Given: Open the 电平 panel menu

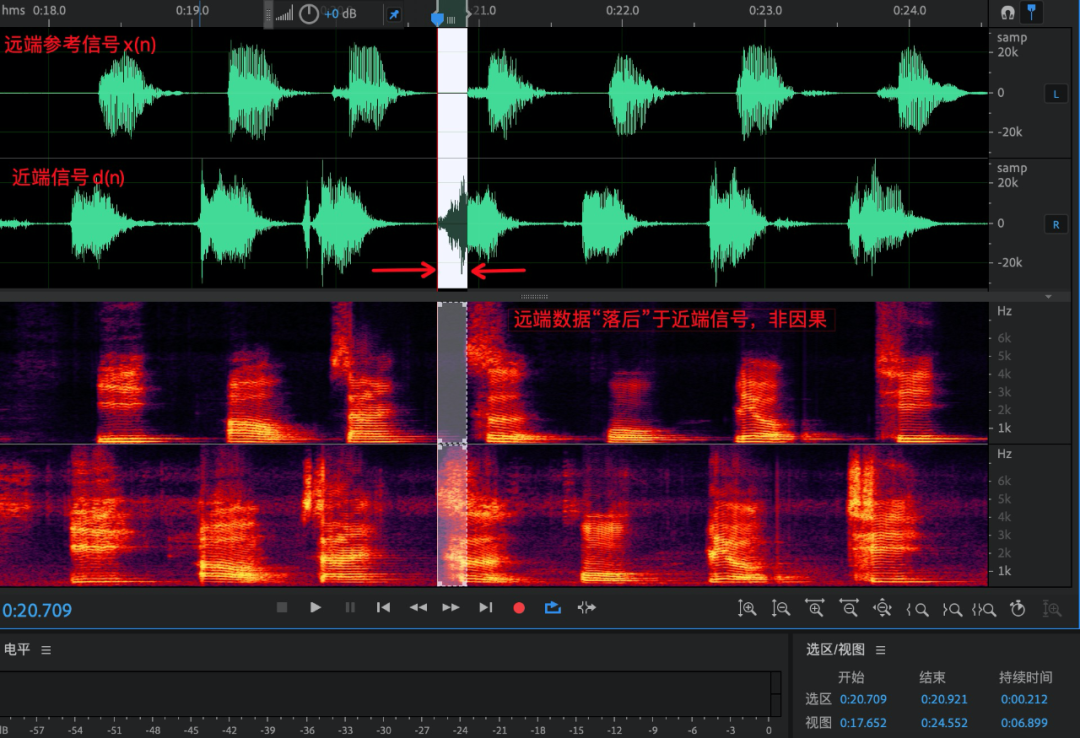Looking at the screenshot, I should (x=46, y=650).
